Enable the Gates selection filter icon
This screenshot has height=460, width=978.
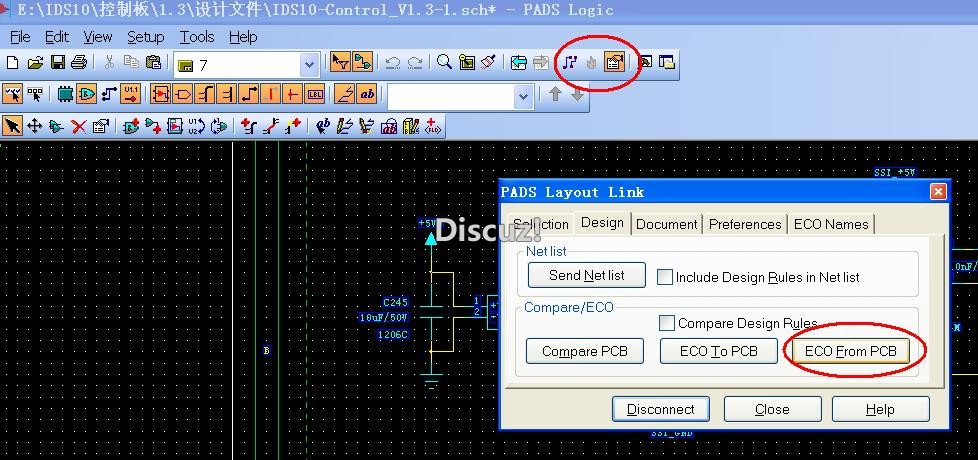coord(87,95)
